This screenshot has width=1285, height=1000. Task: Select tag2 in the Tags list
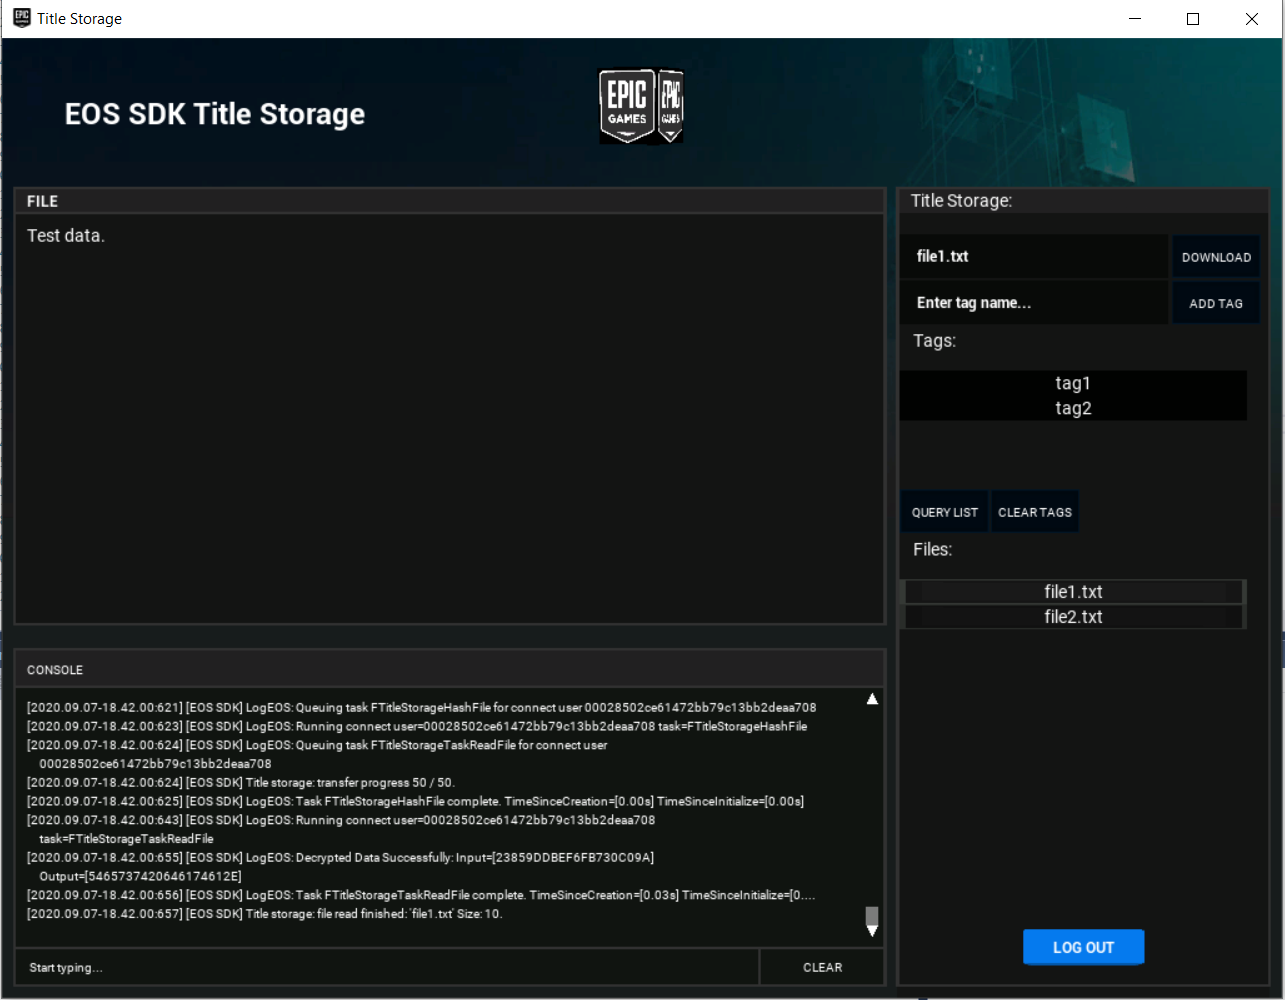pos(1073,408)
